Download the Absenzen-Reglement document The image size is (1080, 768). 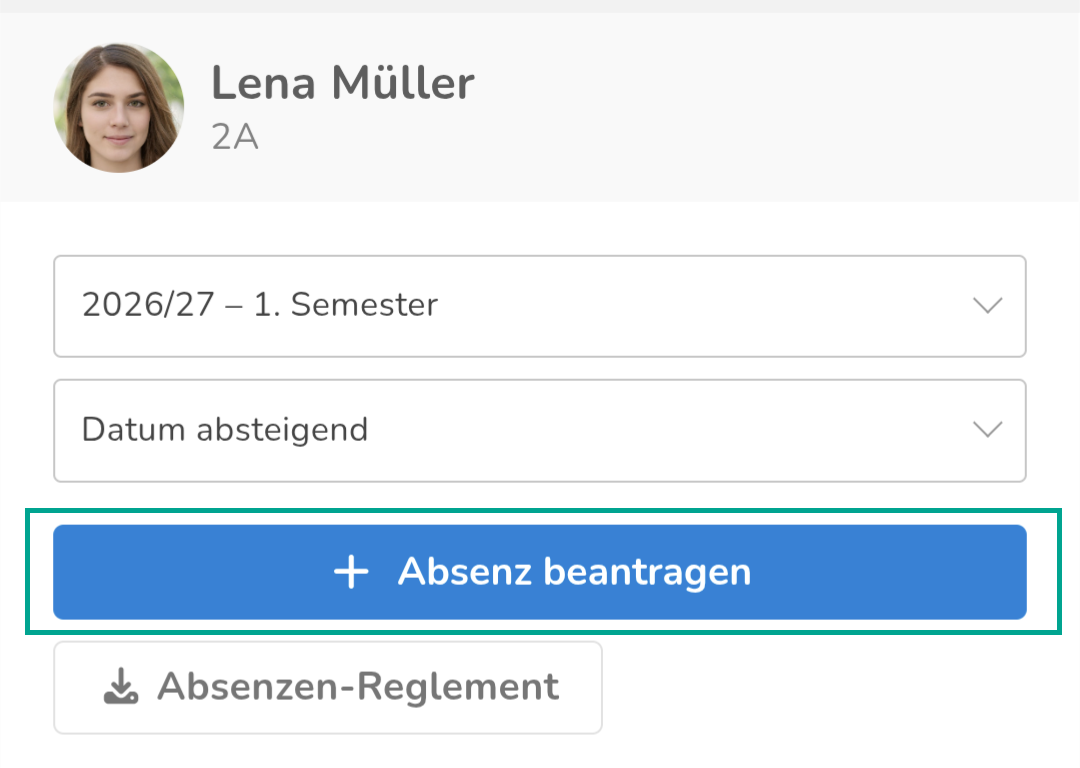point(328,687)
